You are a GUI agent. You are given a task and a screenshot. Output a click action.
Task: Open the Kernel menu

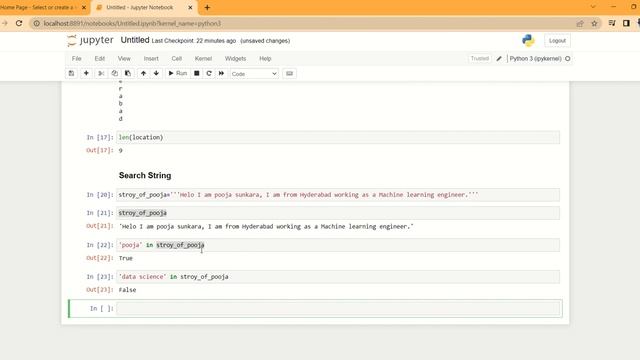pos(203,59)
